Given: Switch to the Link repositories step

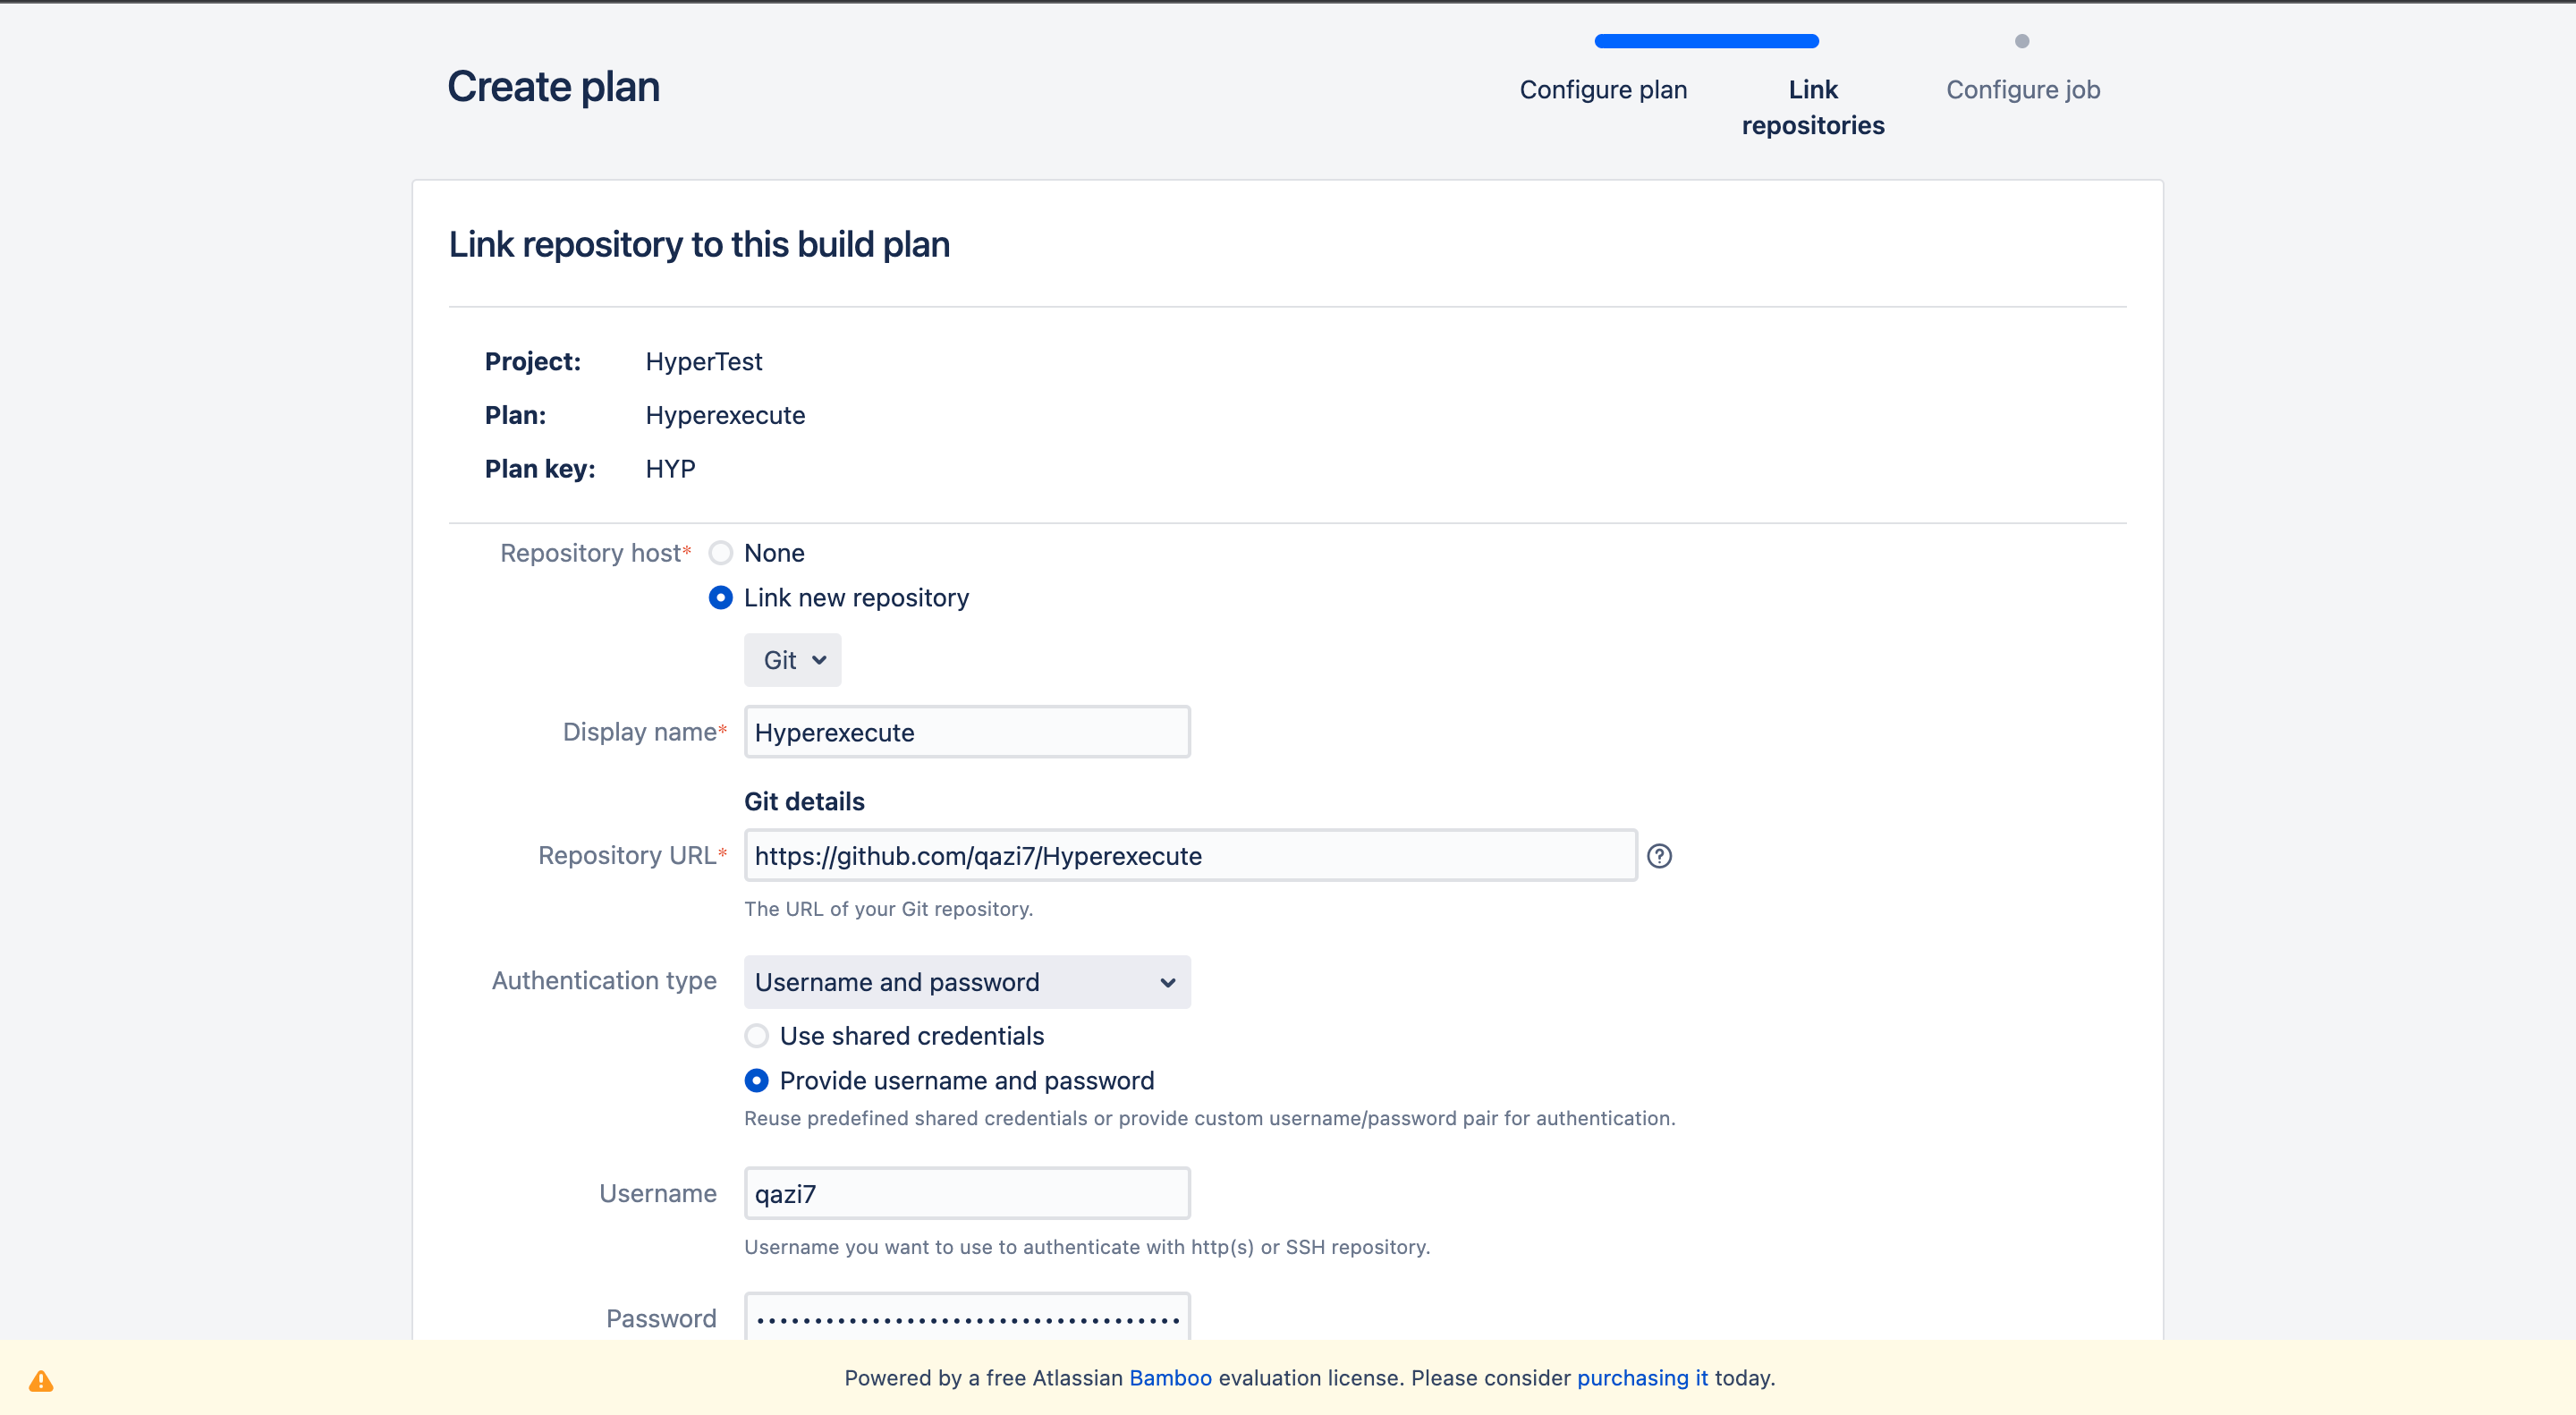Looking at the screenshot, I should pyautogui.click(x=1812, y=107).
